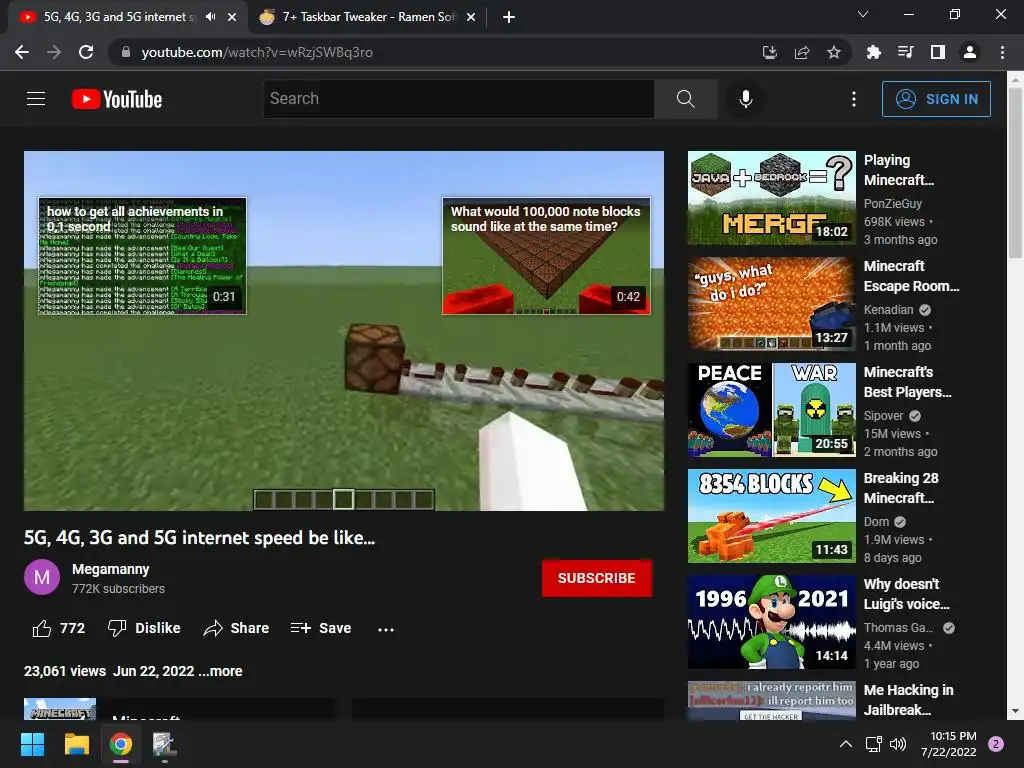Click scrollbar down arrow

click(x=1015, y=711)
